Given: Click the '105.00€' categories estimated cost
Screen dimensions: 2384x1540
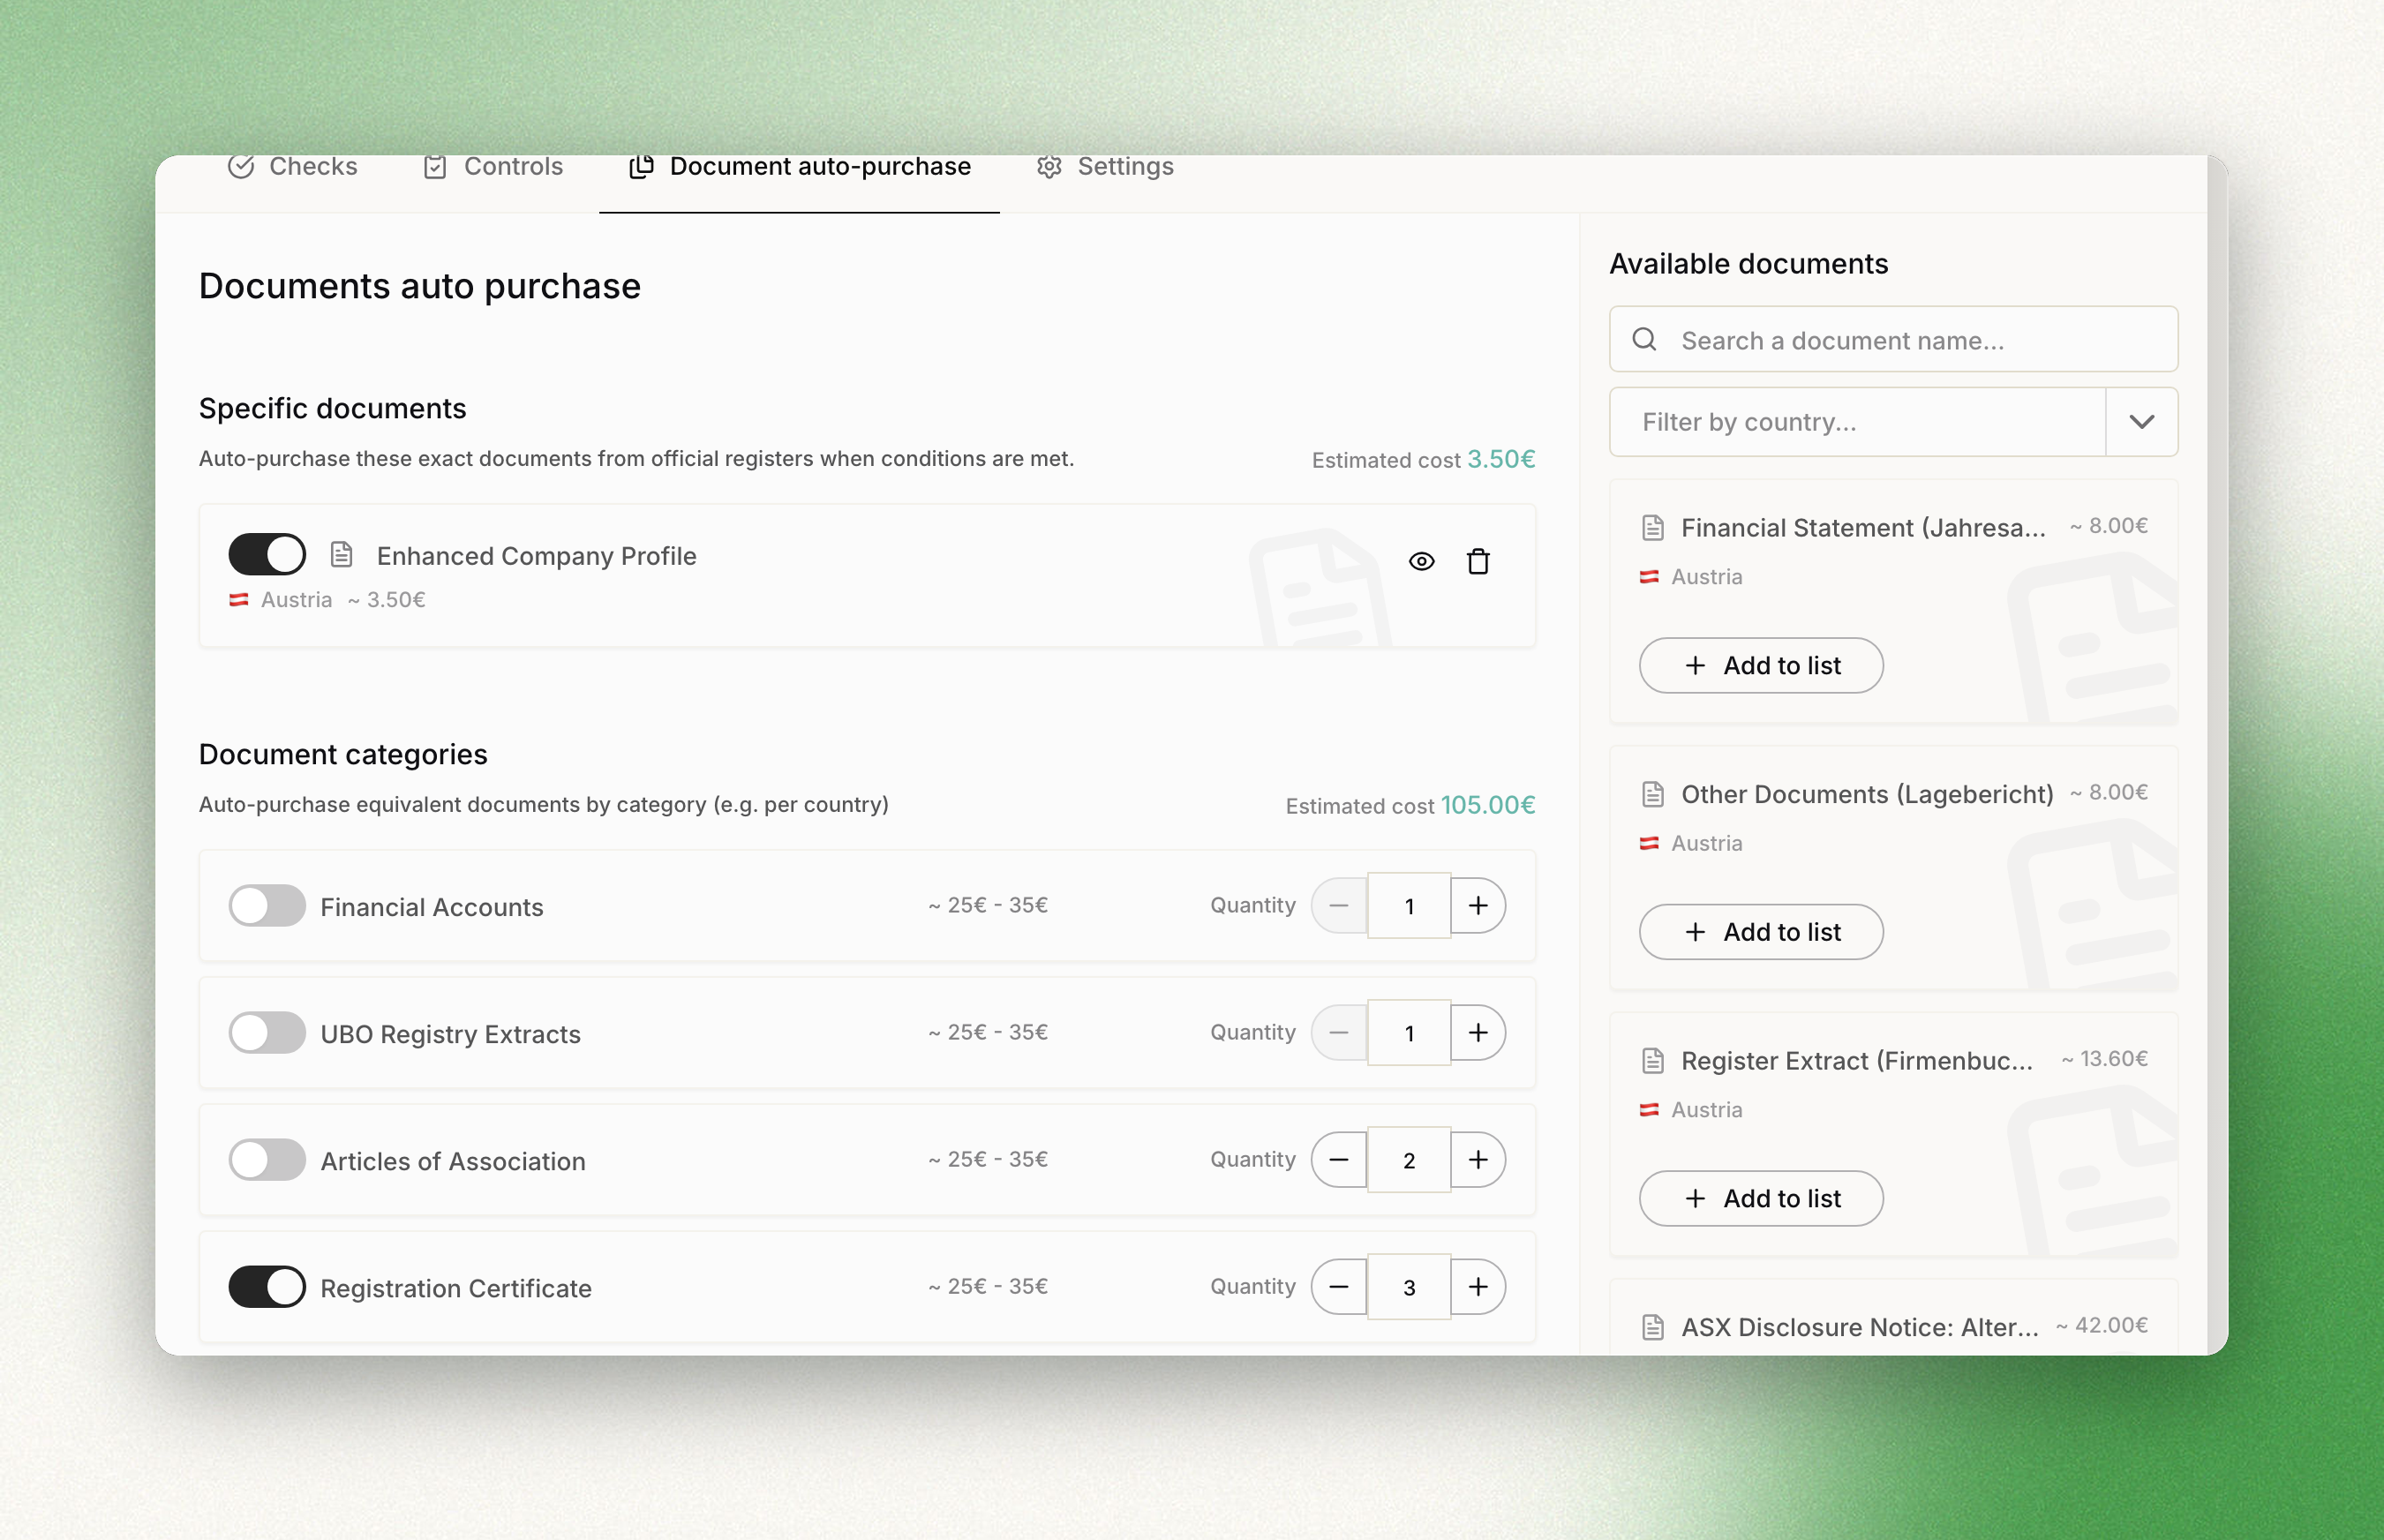Looking at the screenshot, I should [x=1488, y=805].
